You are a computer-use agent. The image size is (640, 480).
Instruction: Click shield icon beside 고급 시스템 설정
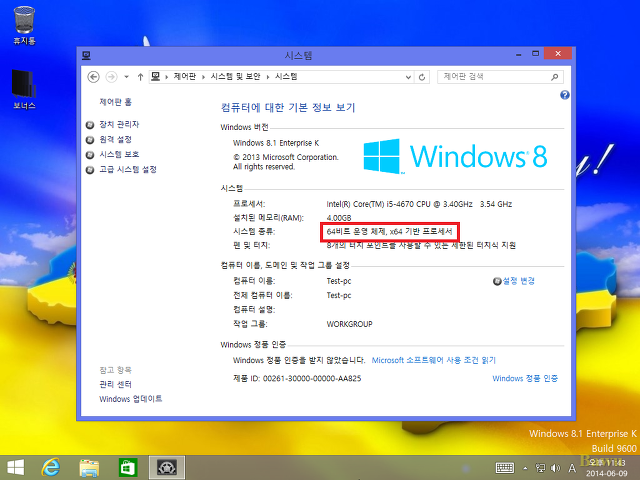click(x=90, y=170)
